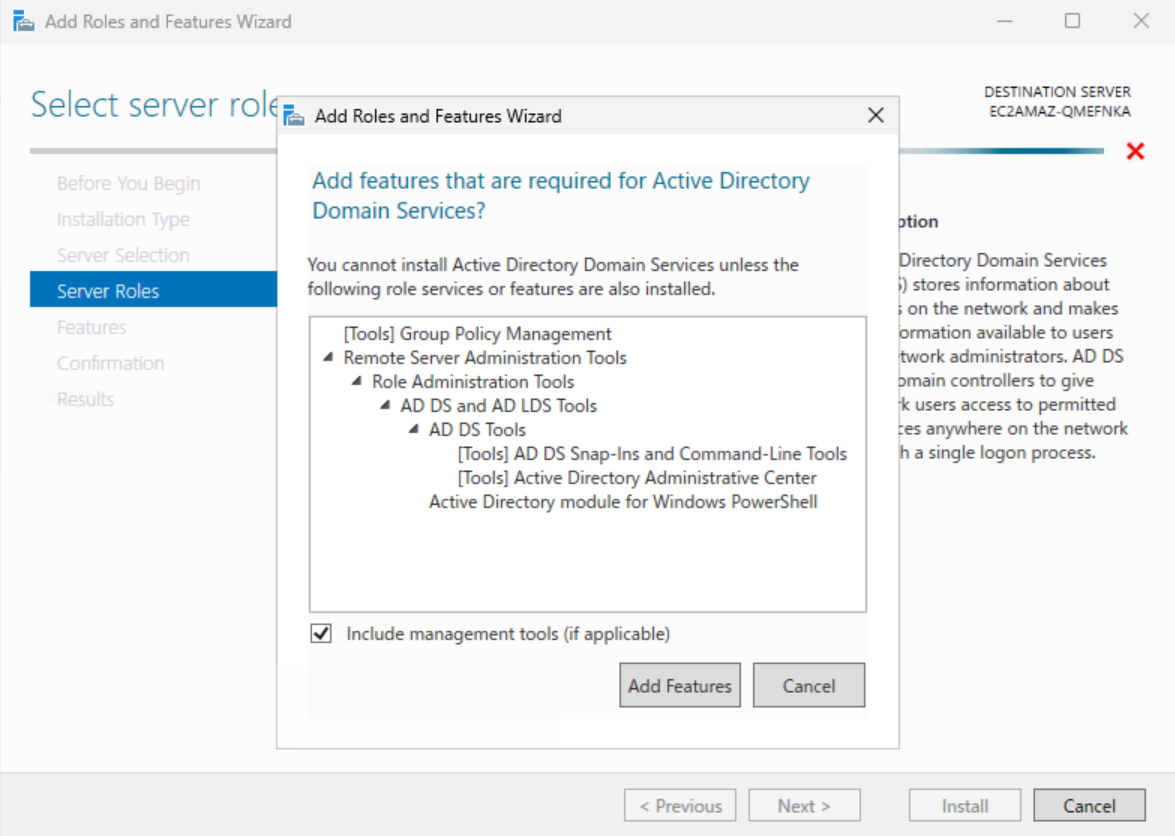Open the Before You Begin step
The height and width of the screenshot is (836, 1175).
click(128, 183)
